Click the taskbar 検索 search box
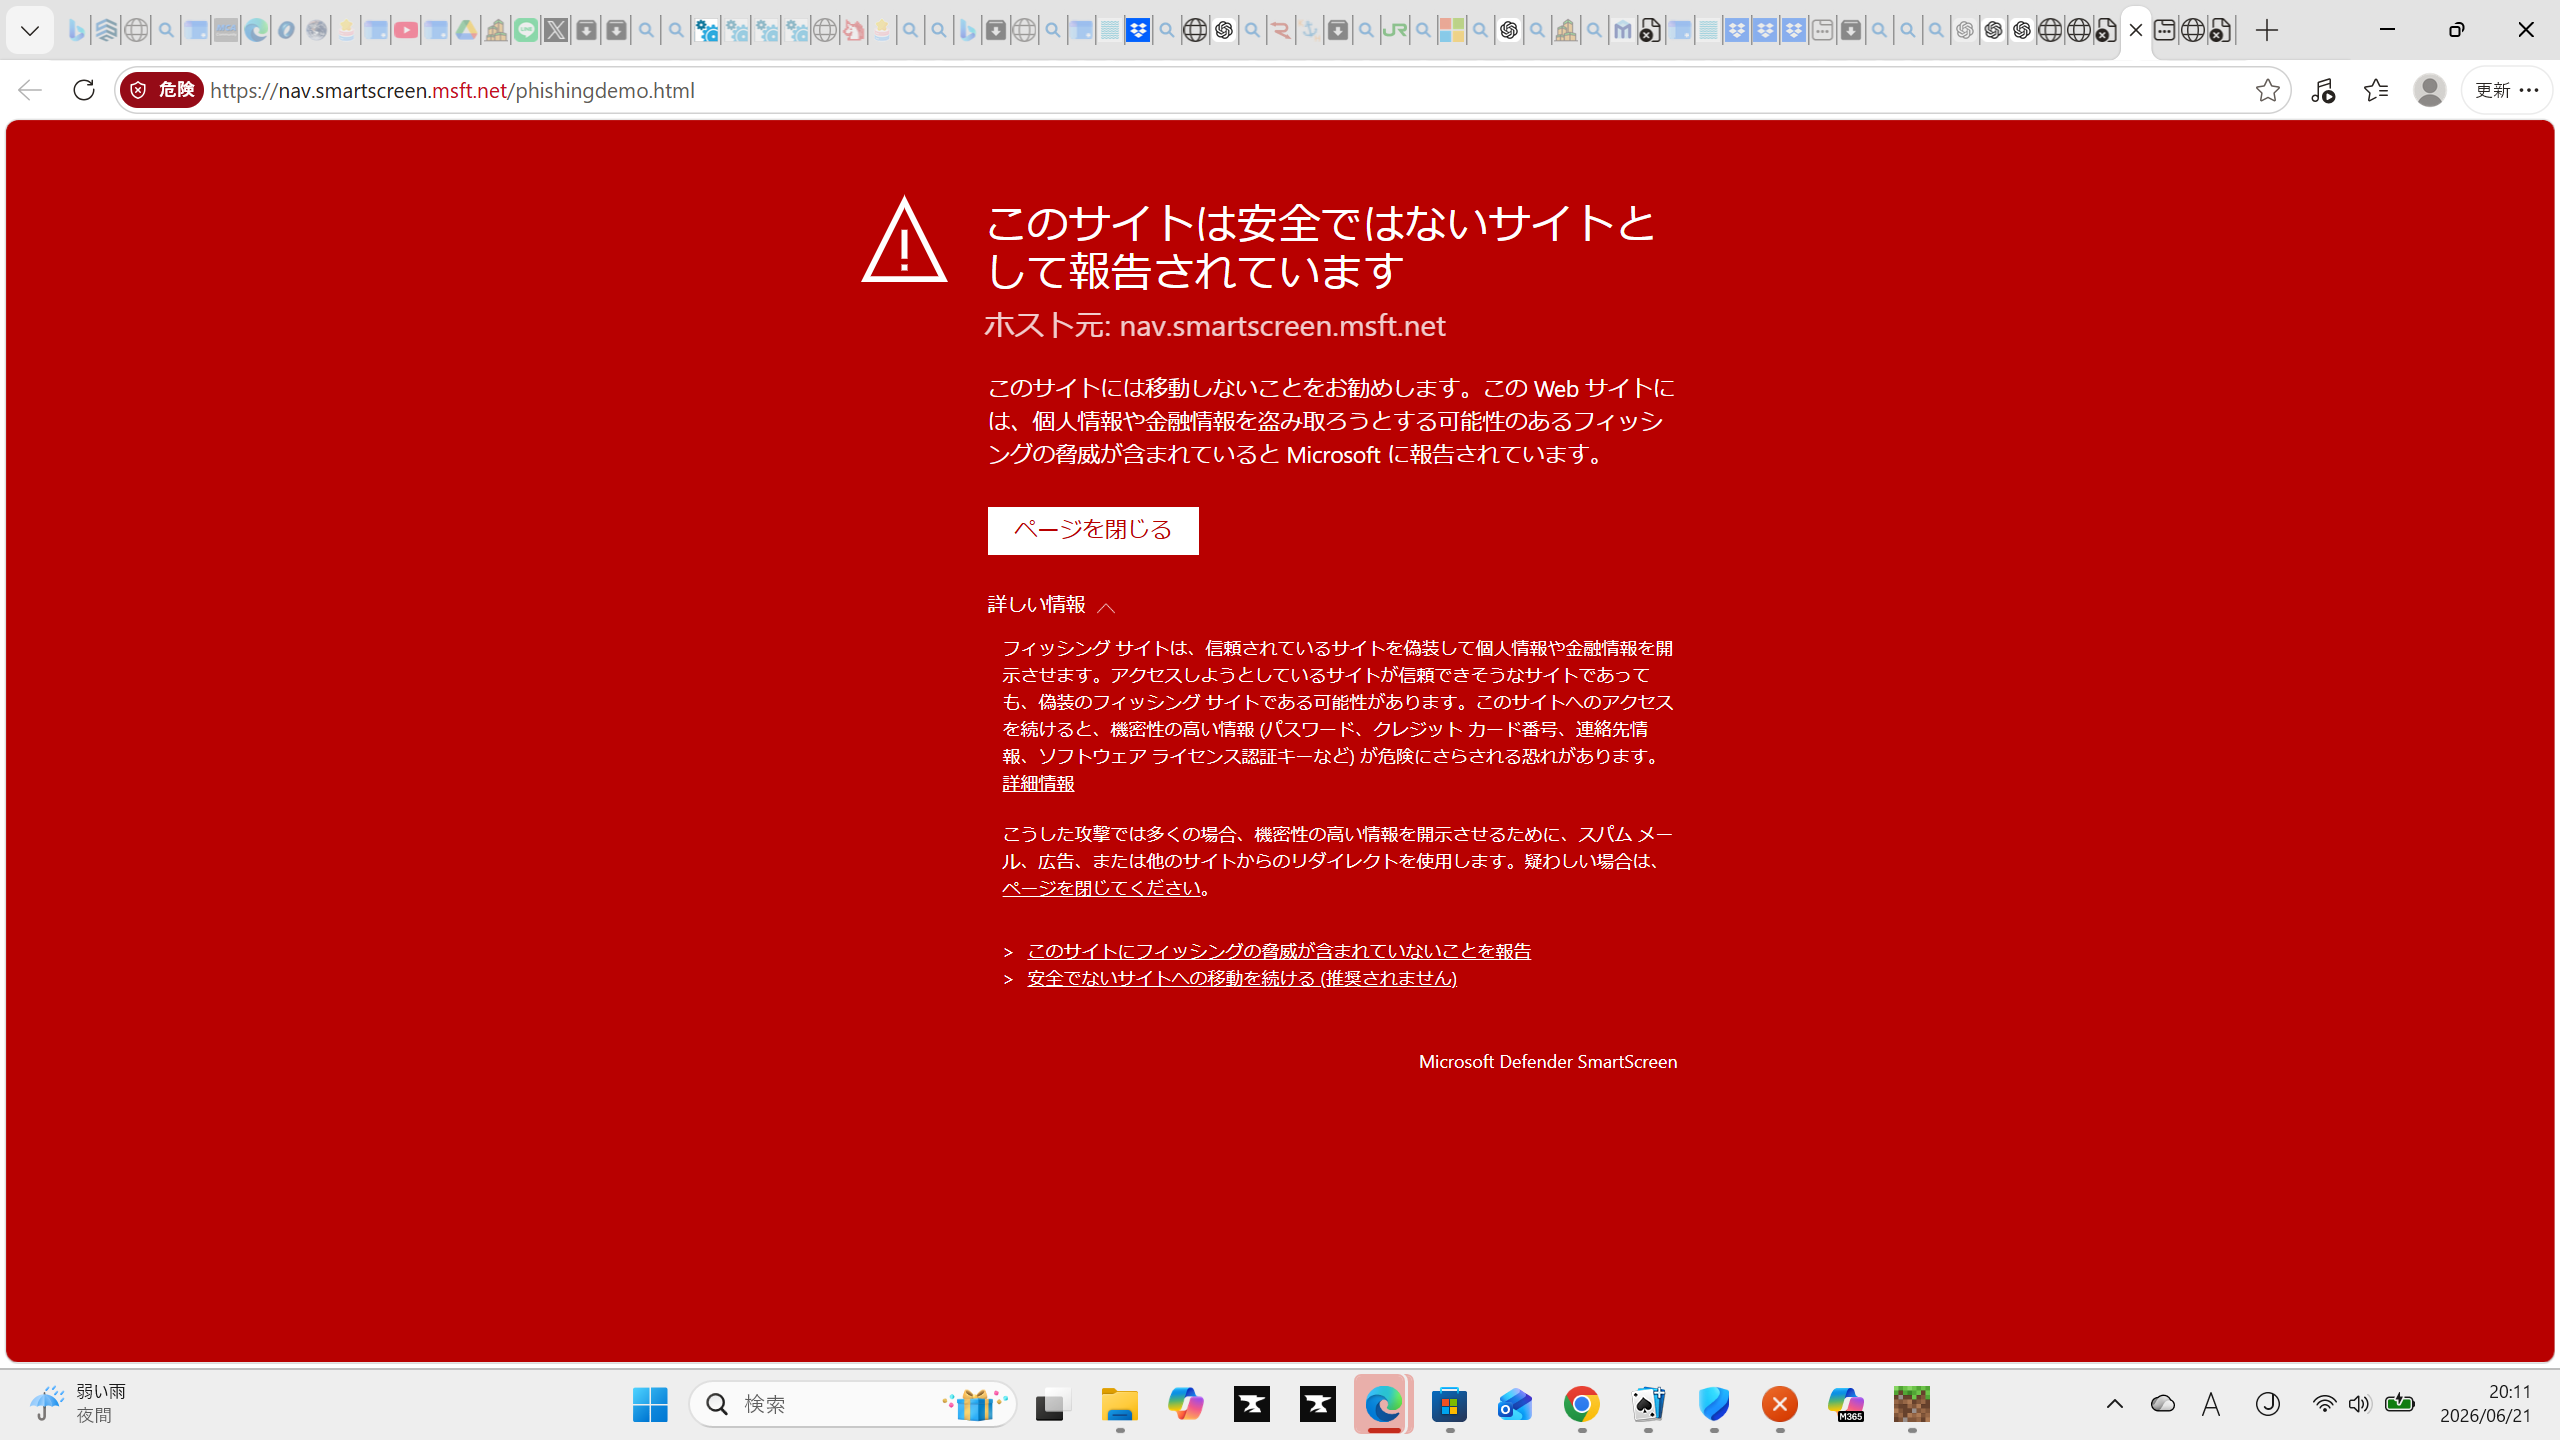The width and height of the screenshot is (2560, 1440). [x=853, y=1404]
